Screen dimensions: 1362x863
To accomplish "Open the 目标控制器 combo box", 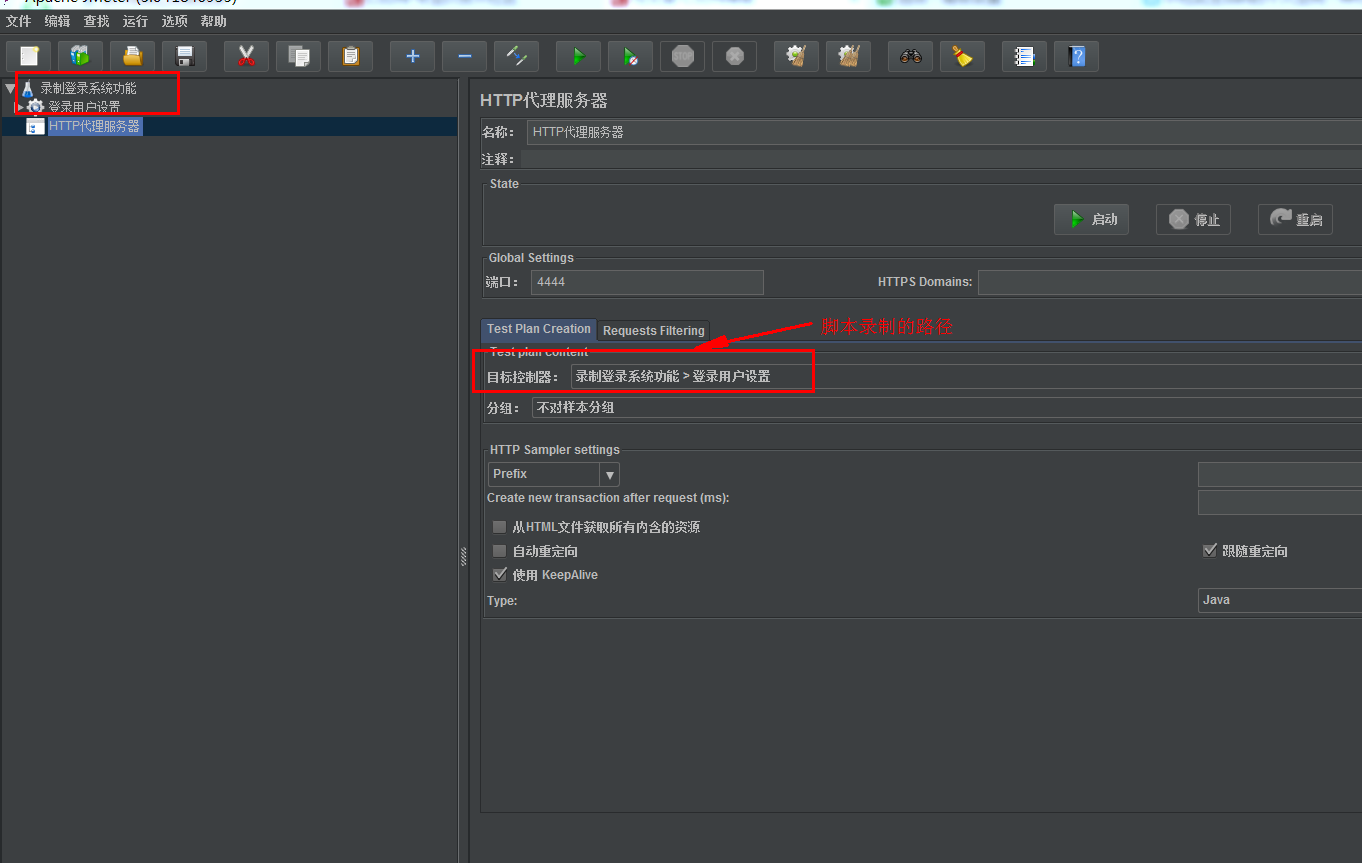I will (x=966, y=376).
